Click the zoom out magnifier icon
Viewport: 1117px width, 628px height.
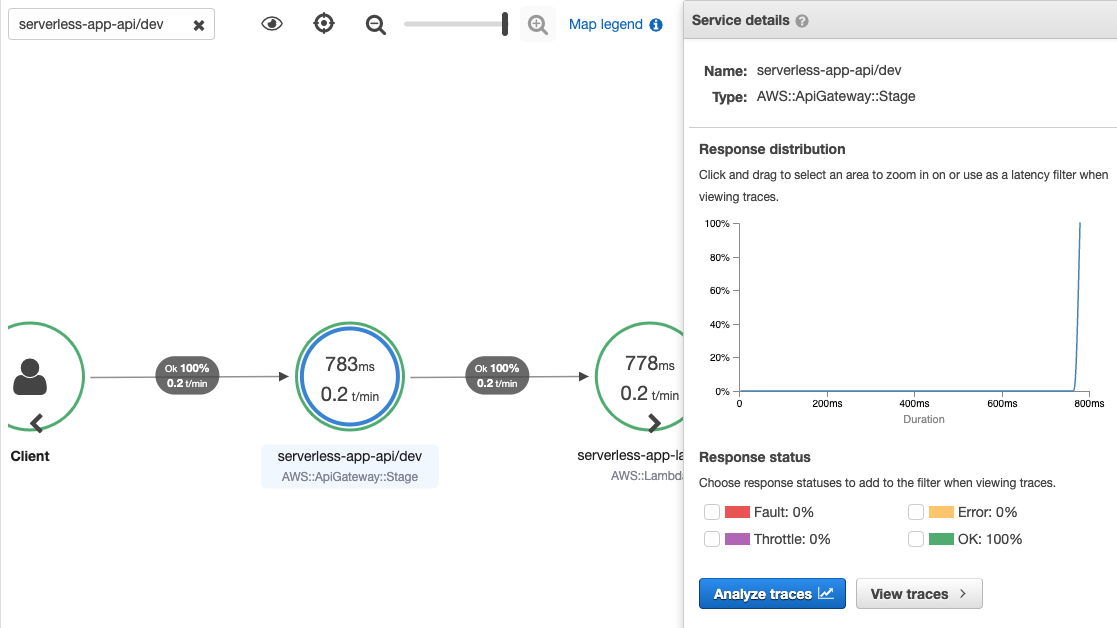(375, 25)
